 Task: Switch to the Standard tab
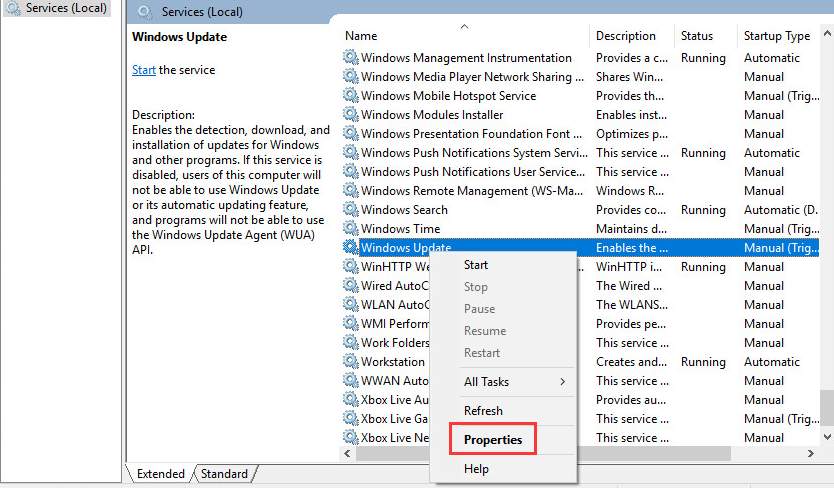click(x=224, y=473)
